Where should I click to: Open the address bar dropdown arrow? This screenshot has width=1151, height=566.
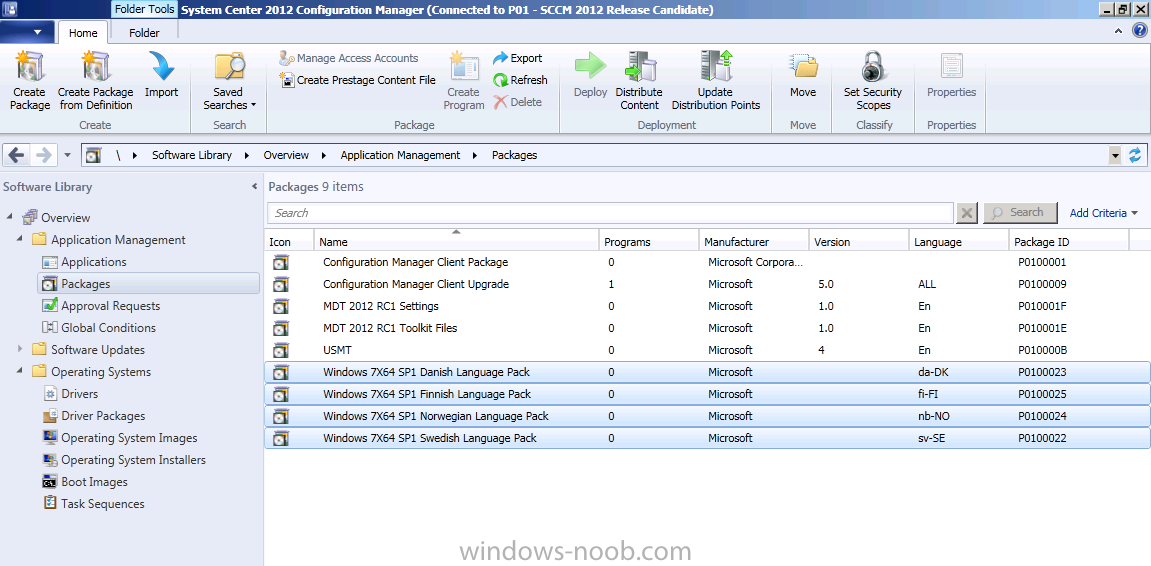pyautogui.click(x=1115, y=156)
